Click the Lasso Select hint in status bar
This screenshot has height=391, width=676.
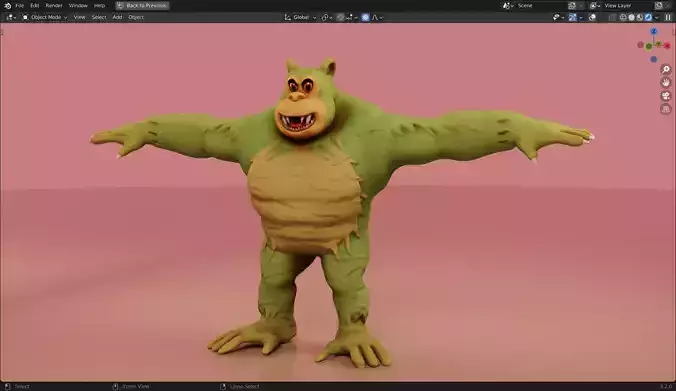[240, 386]
